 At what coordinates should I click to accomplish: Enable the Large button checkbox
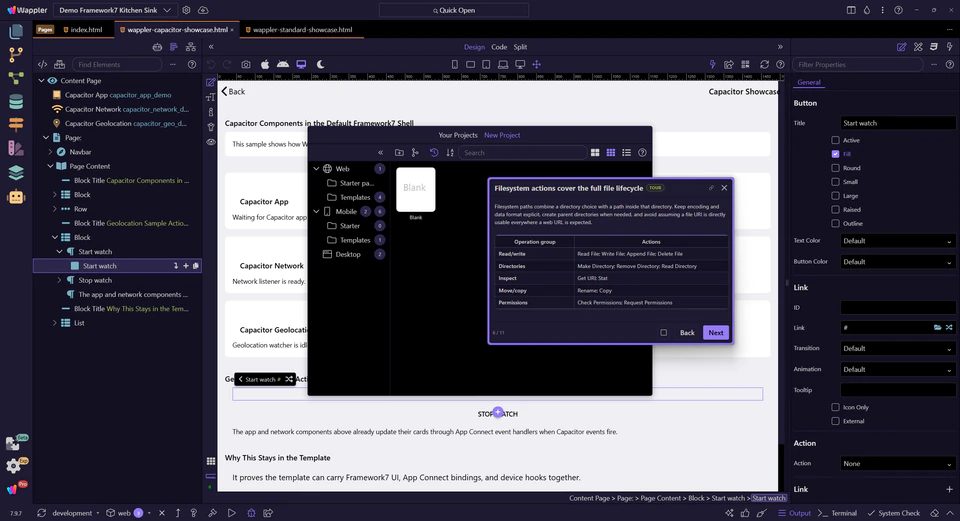point(835,196)
